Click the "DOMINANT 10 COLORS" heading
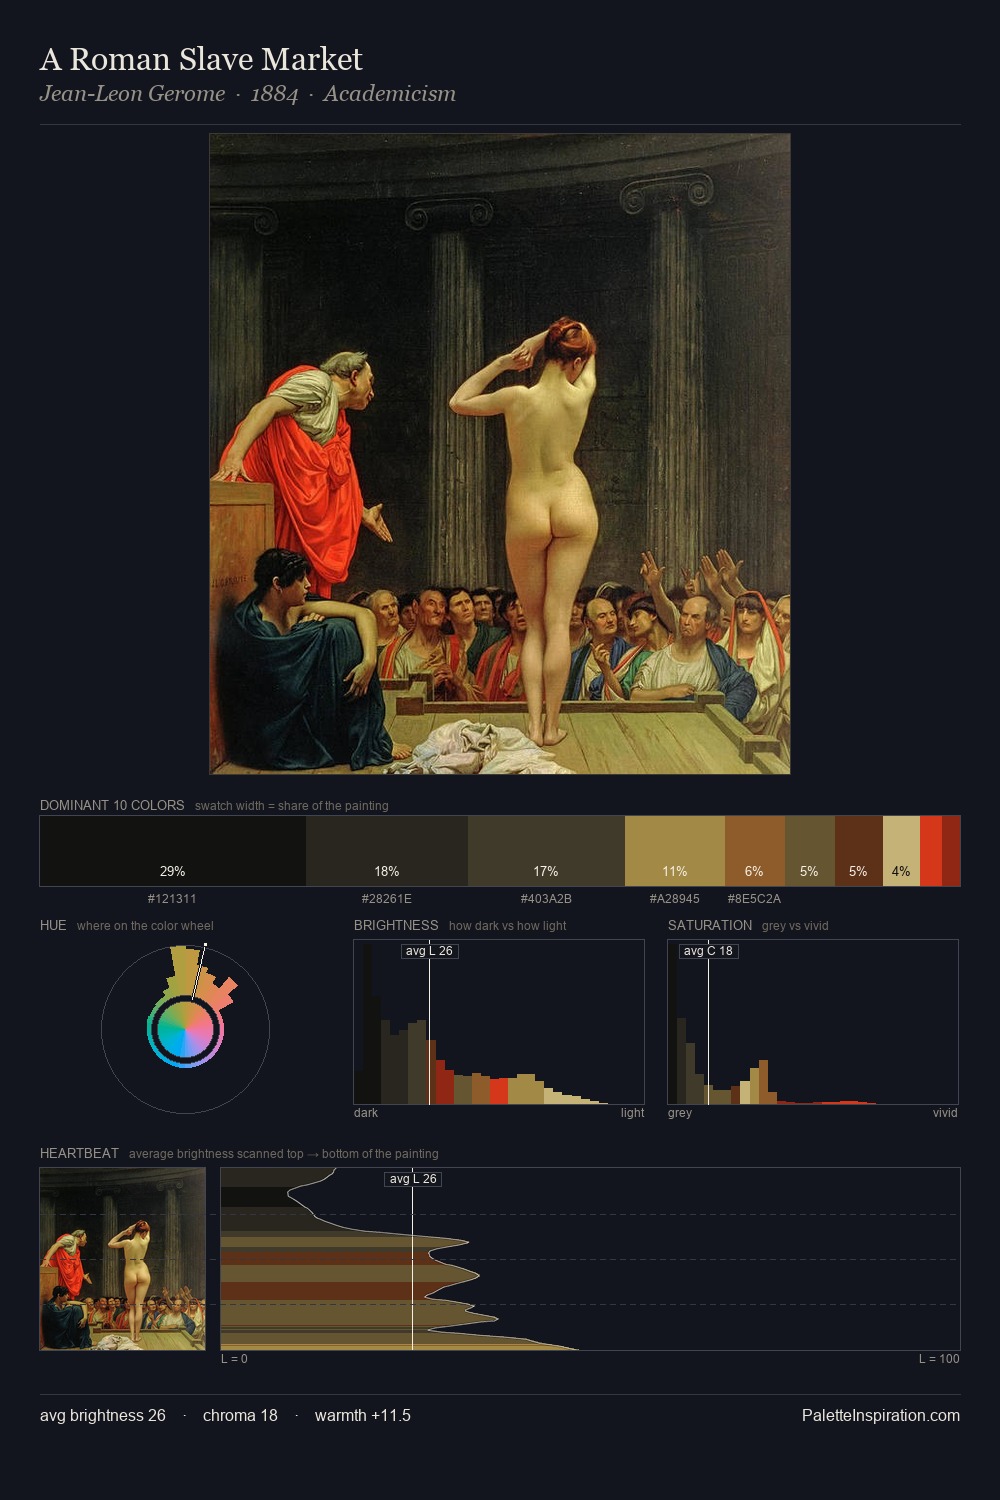 click(112, 805)
